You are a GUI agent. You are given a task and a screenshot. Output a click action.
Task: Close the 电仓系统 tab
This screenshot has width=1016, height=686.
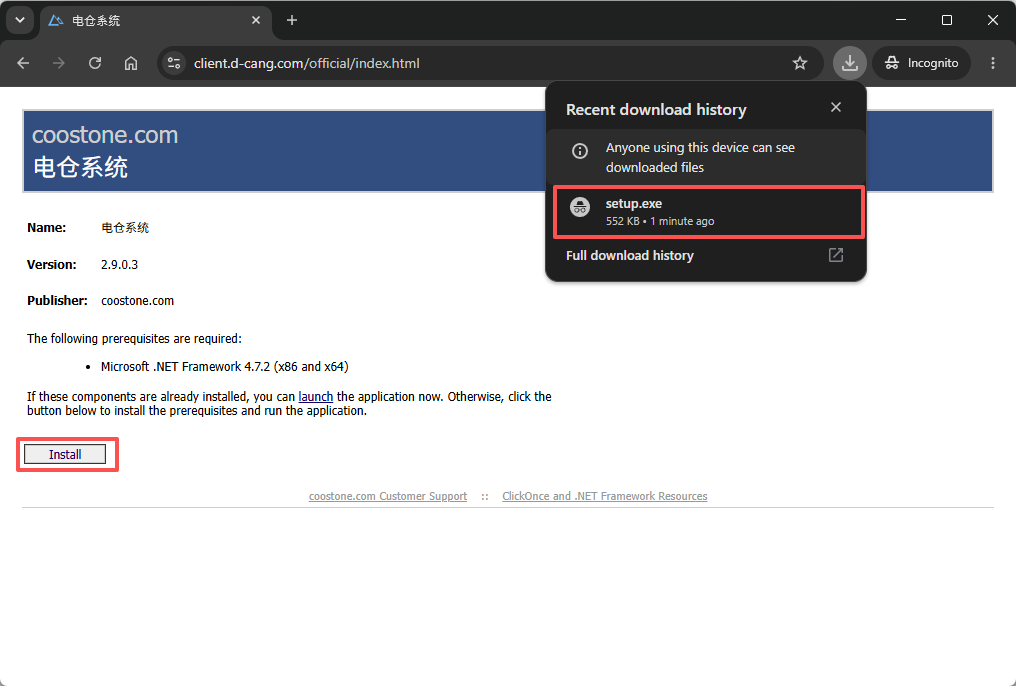256,21
